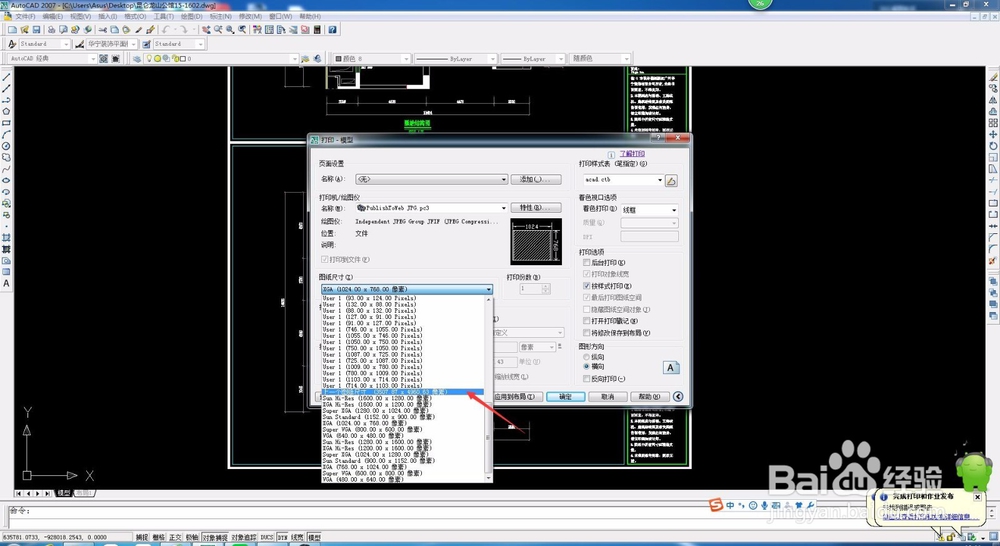Open the 文件(F) menu
The image size is (1000, 546).
coord(25,16)
